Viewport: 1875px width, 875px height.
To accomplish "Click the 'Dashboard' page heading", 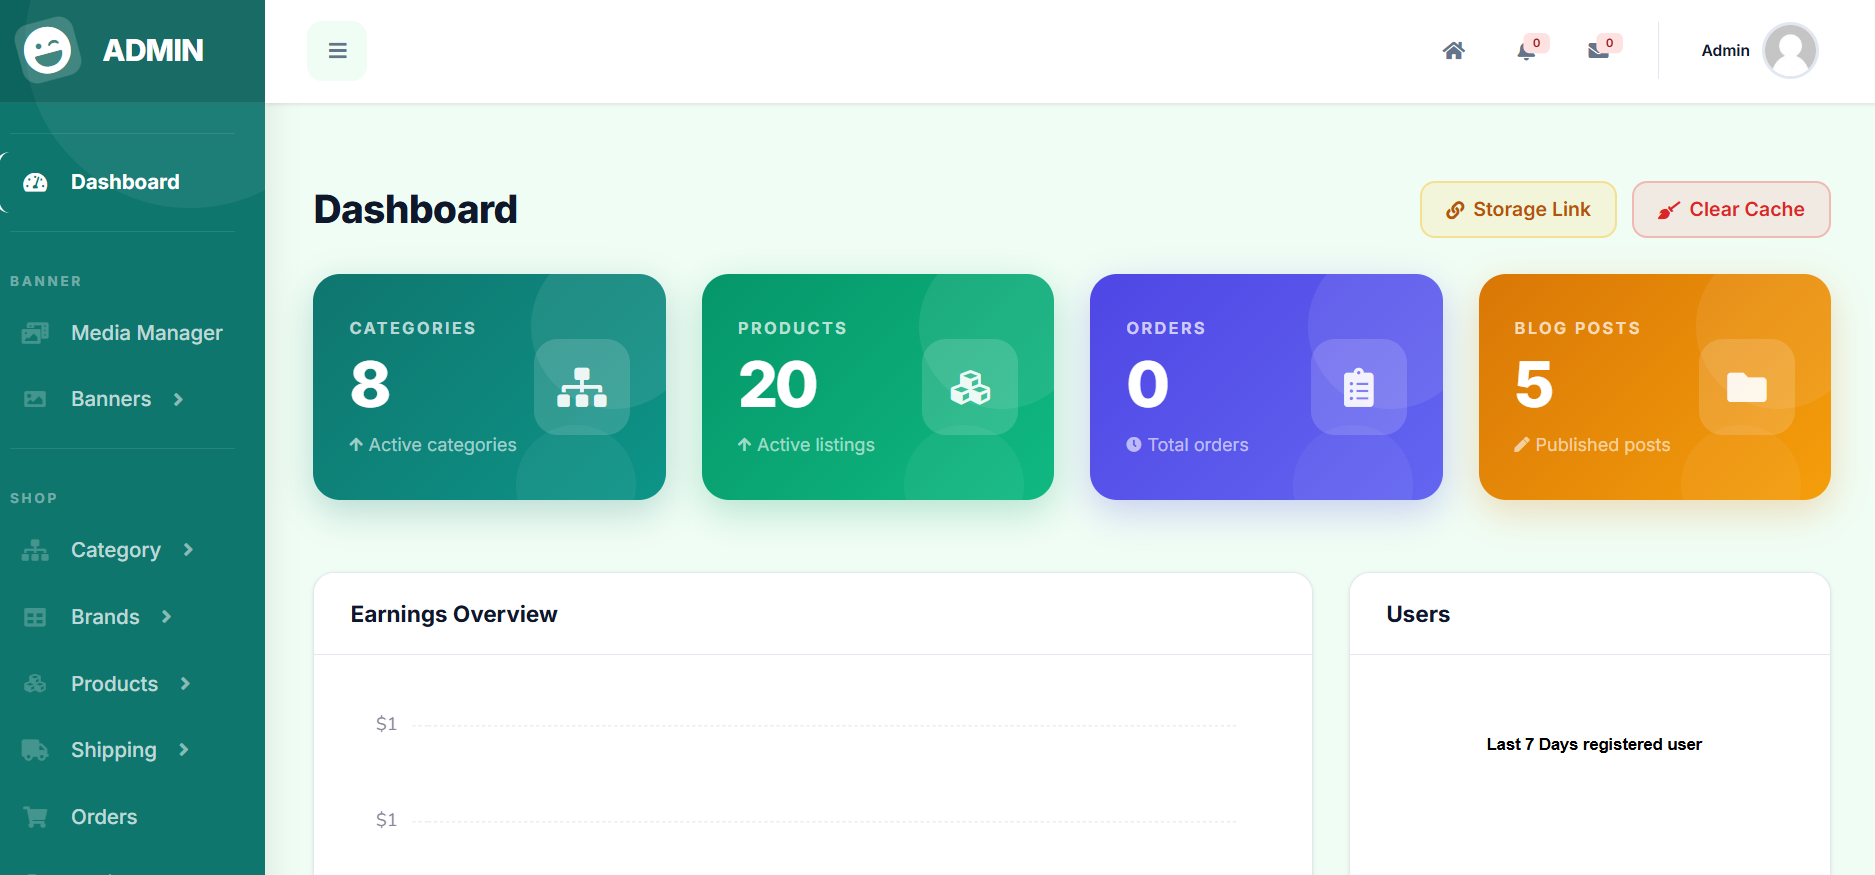I will tap(416, 209).
